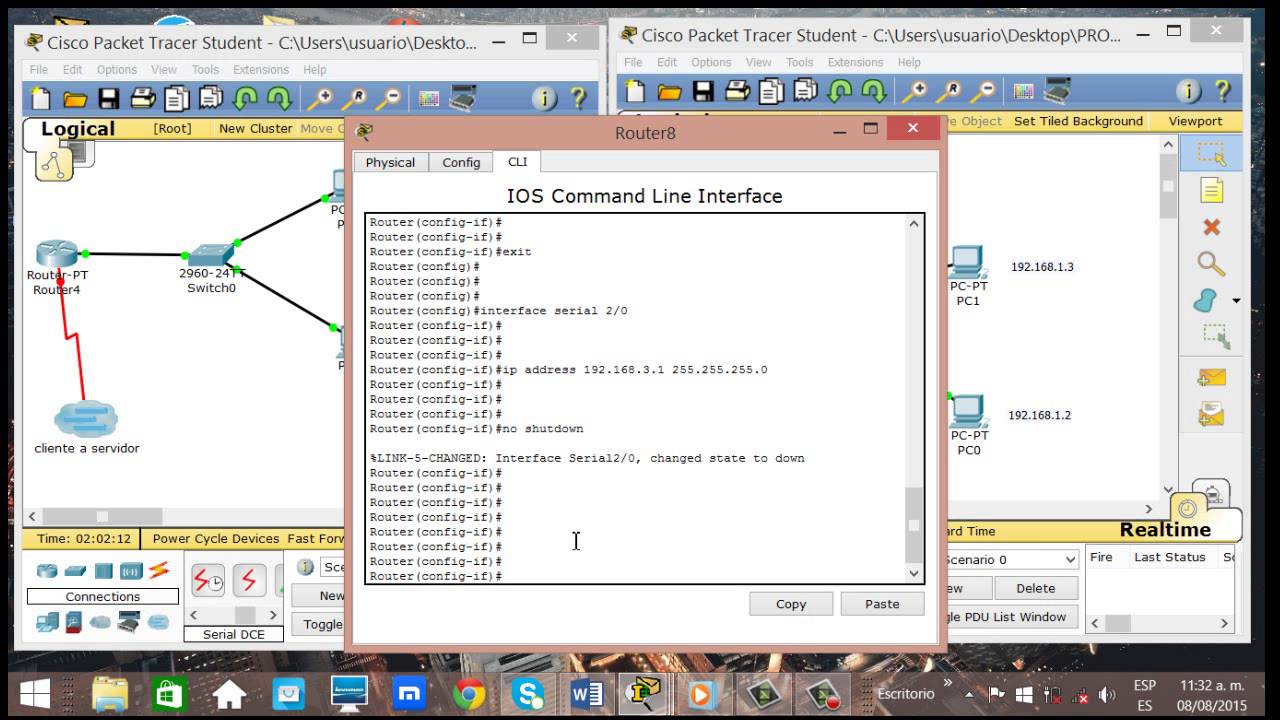Screen dimensions: 1280x720
Task: Pick Serial DCE cable with clock icon
Action: [x=208, y=580]
